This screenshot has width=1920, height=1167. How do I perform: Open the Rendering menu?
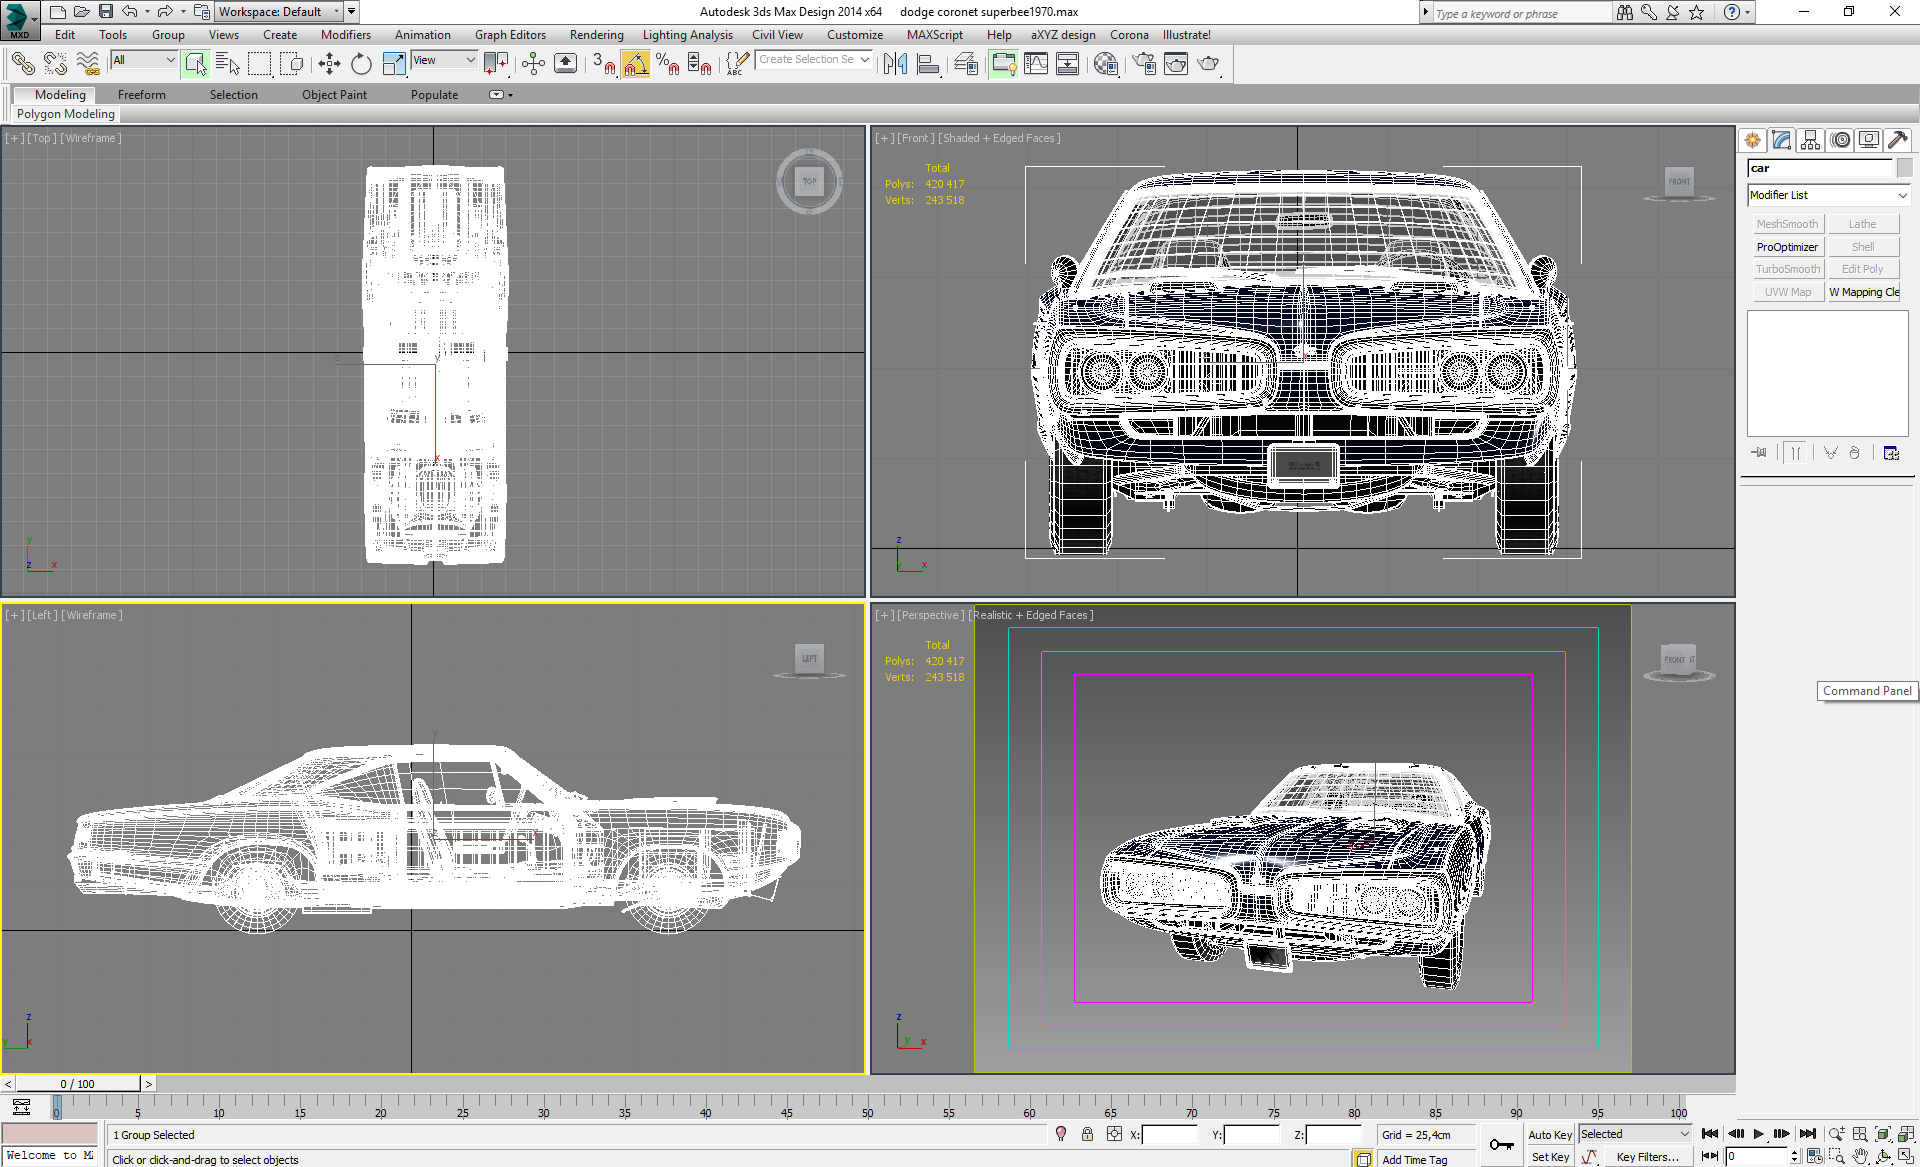[596, 35]
